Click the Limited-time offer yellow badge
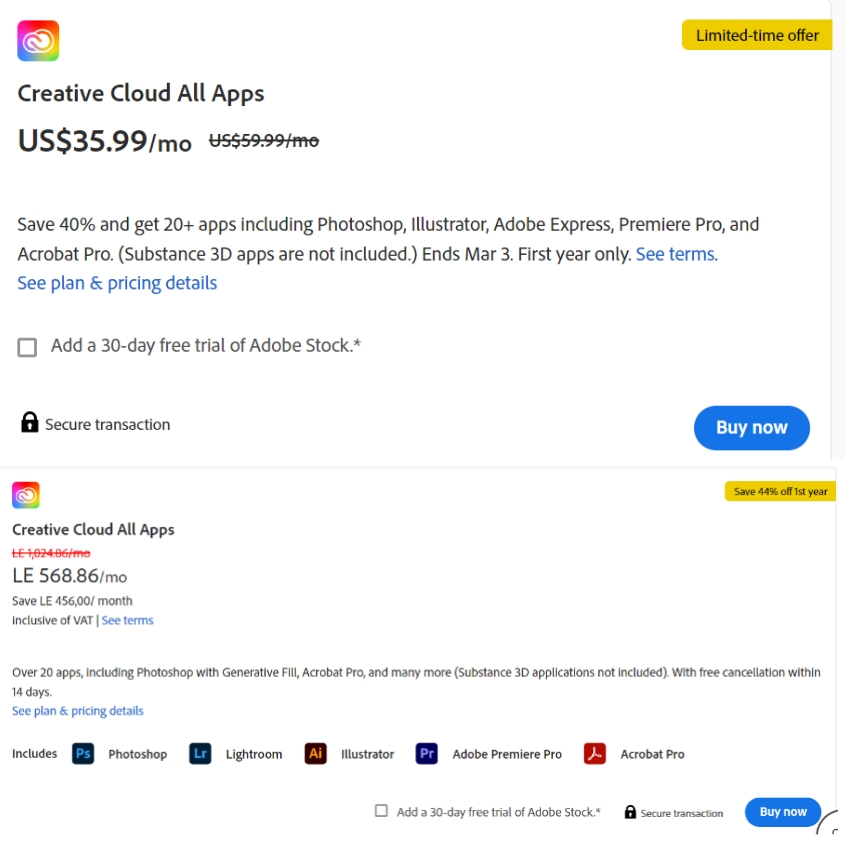 point(757,35)
